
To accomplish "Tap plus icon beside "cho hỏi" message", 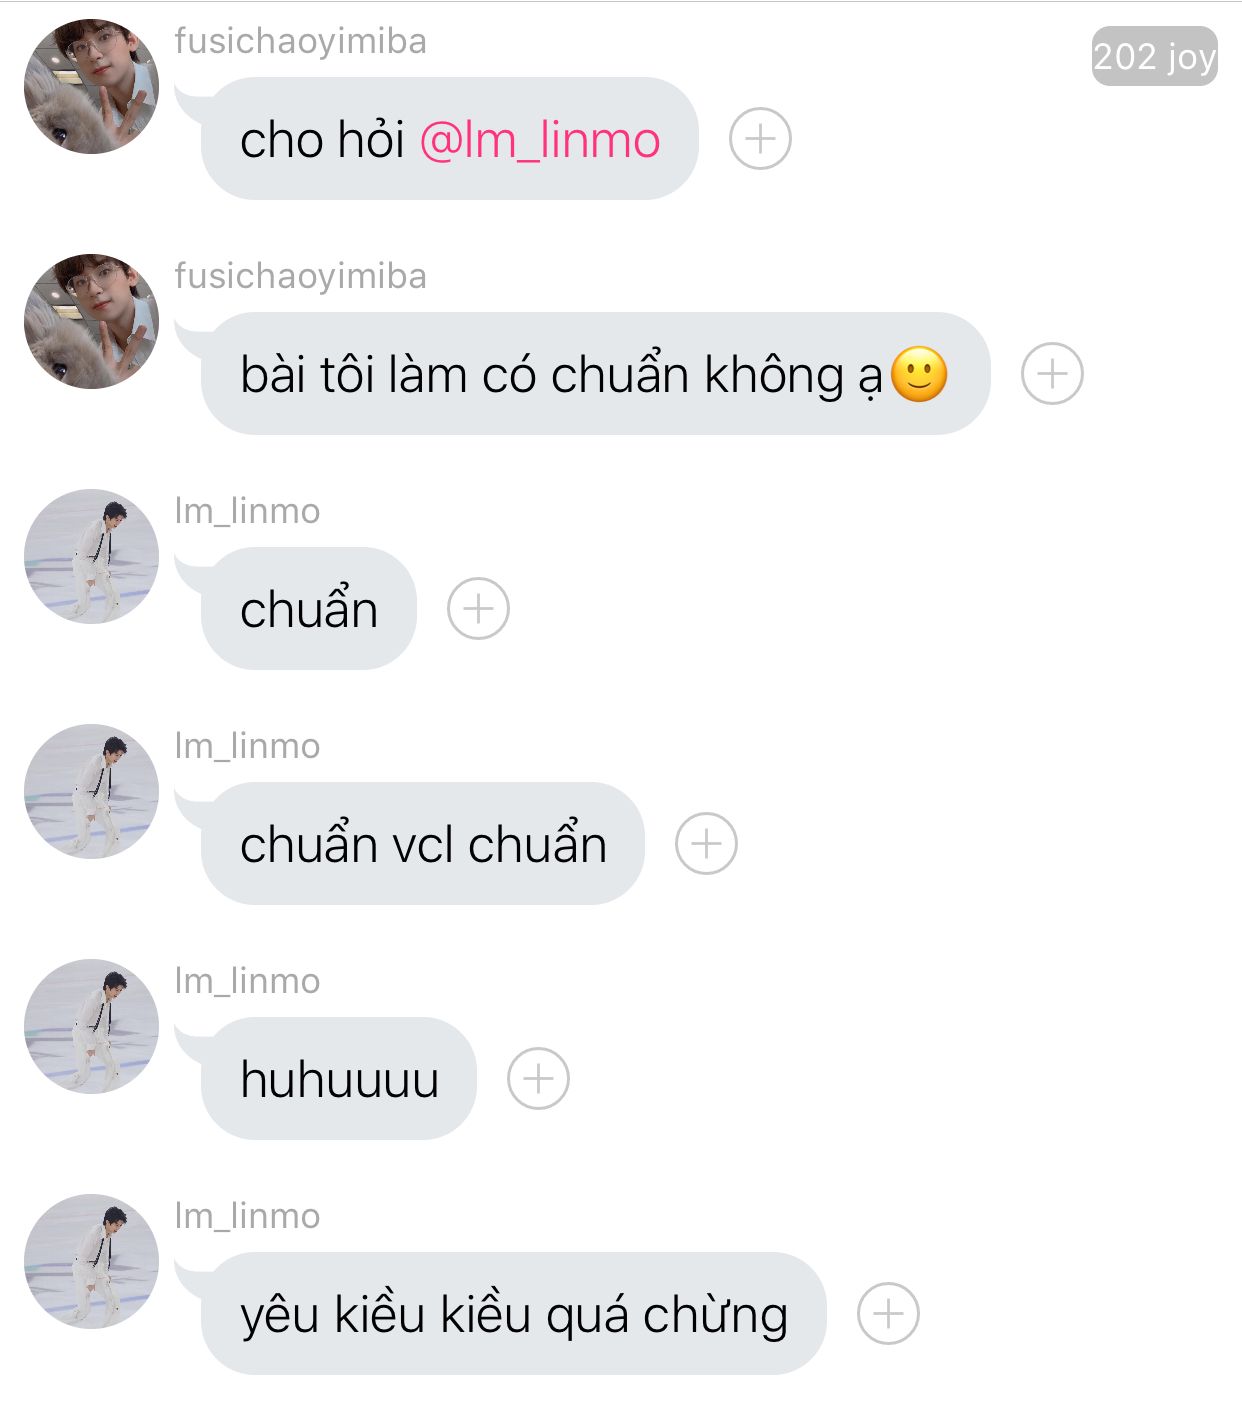I will point(760,138).
